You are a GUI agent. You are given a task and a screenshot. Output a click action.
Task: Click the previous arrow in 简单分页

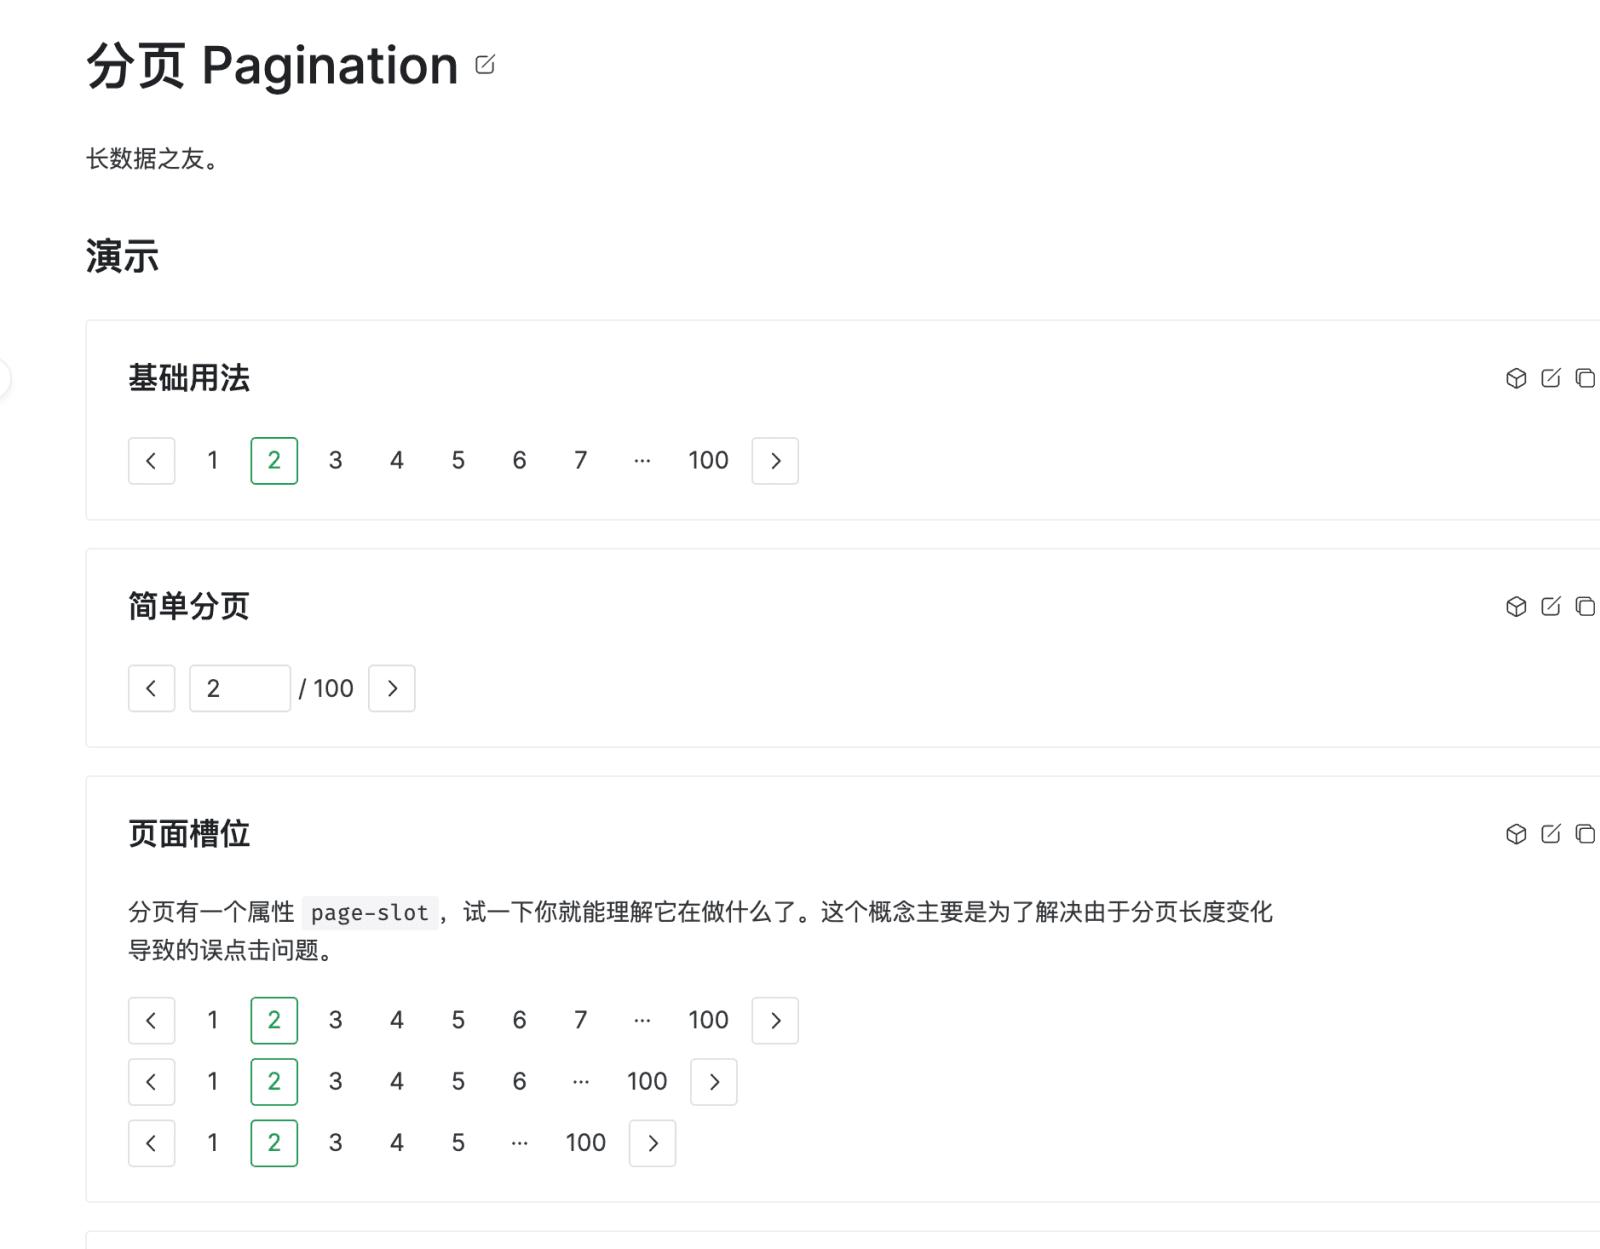pos(152,688)
